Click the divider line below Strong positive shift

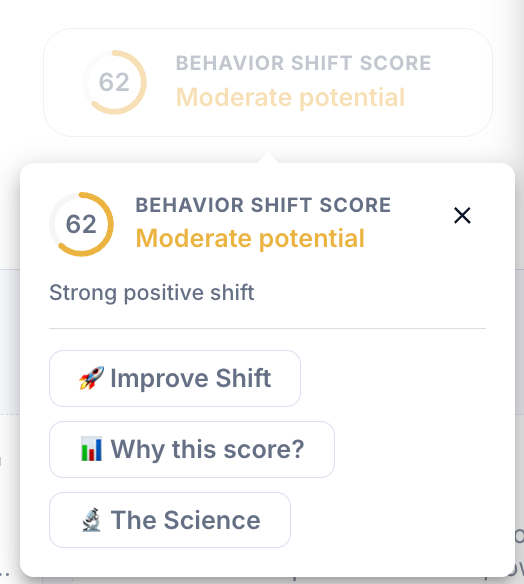(267, 328)
